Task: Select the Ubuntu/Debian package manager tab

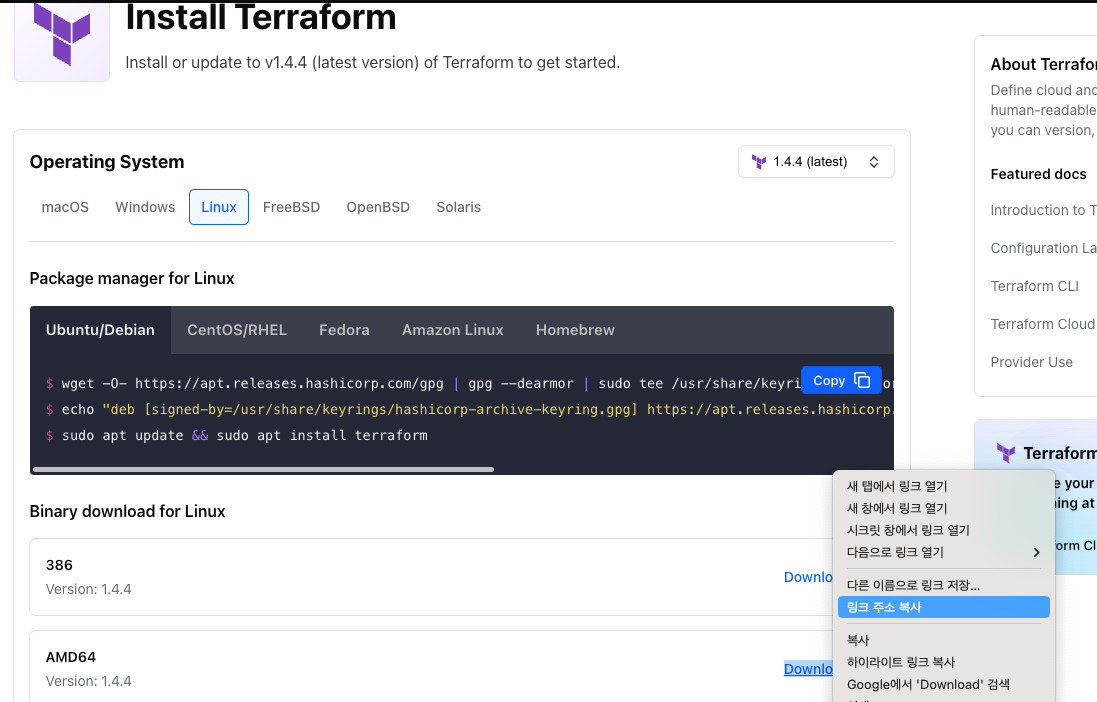Action: [x=100, y=330]
